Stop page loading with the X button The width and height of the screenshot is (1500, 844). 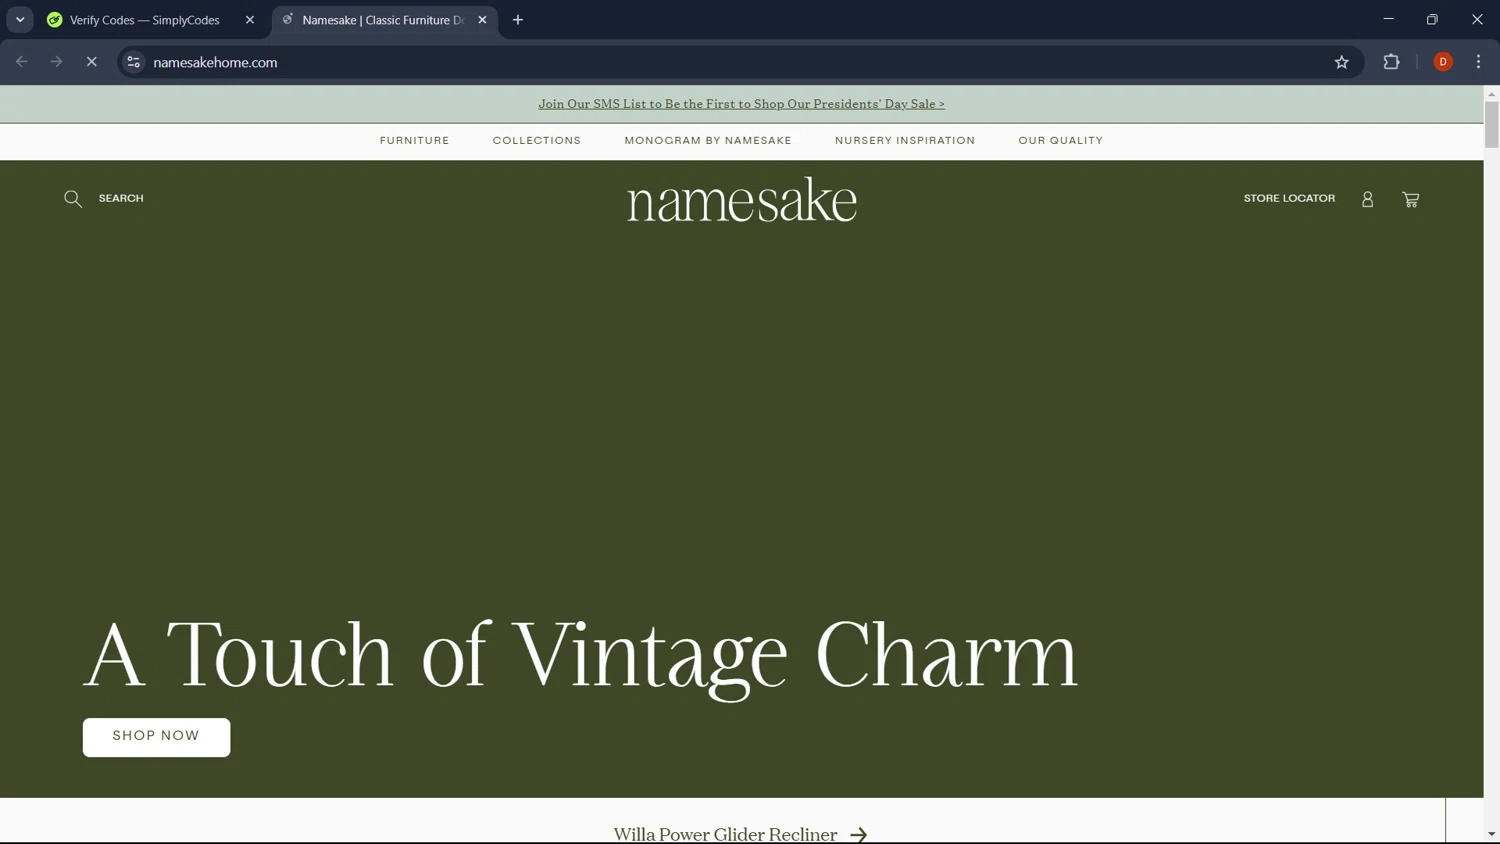pos(91,62)
